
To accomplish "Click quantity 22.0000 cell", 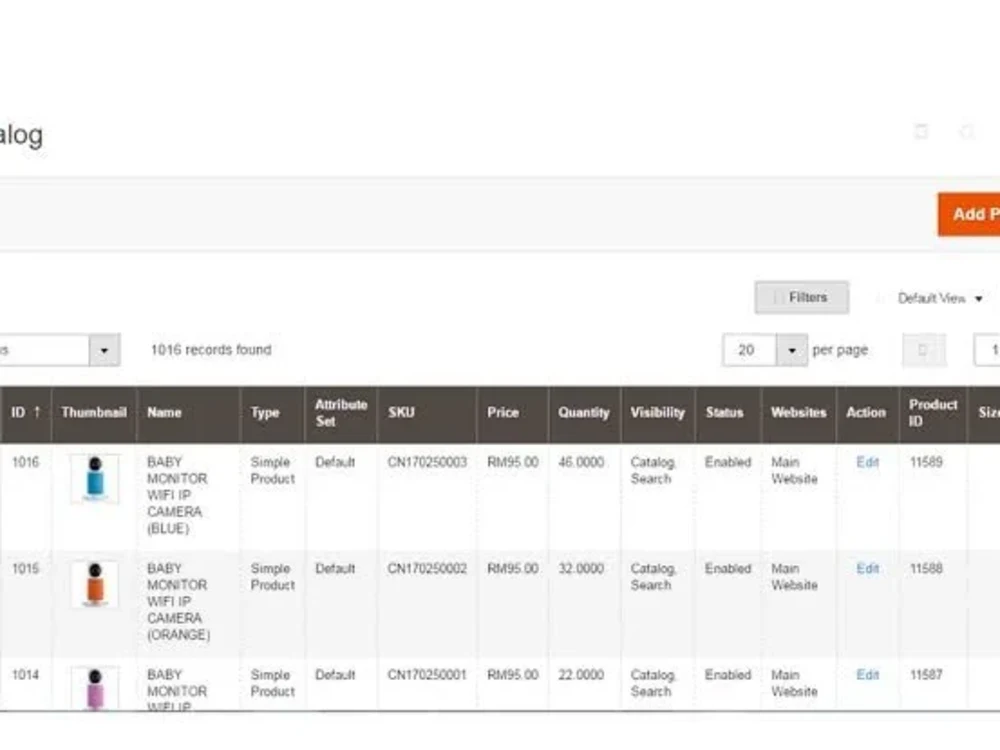I will (581, 675).
